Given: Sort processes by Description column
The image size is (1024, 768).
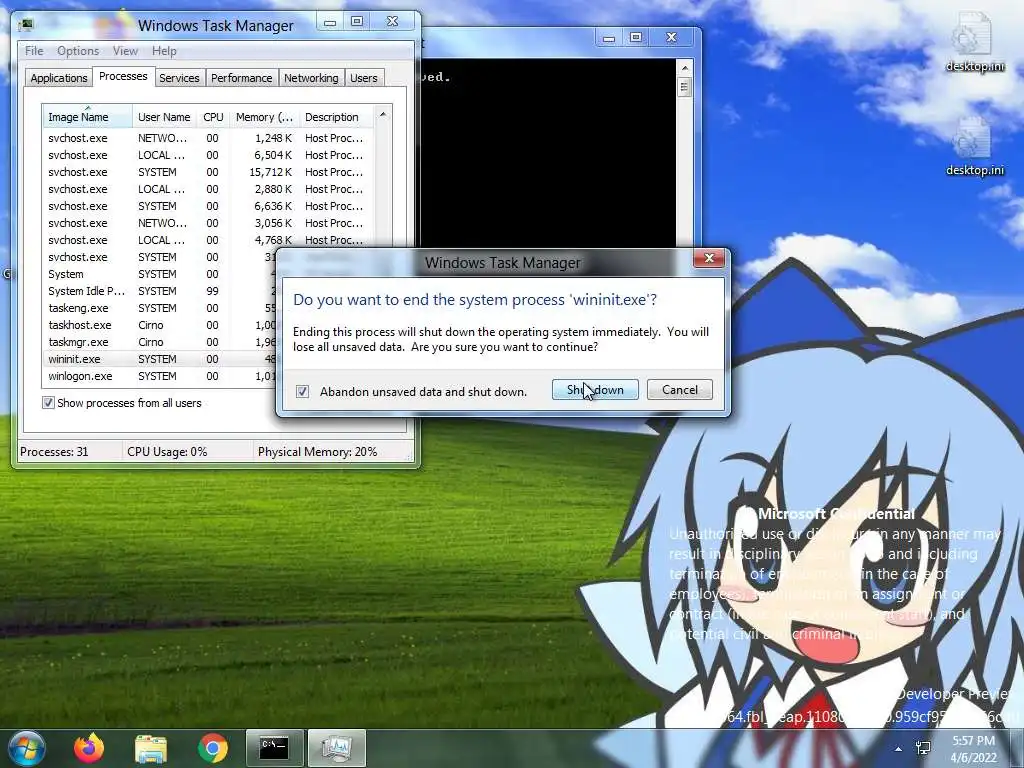Looking at the screenshot, I should 336,117.
